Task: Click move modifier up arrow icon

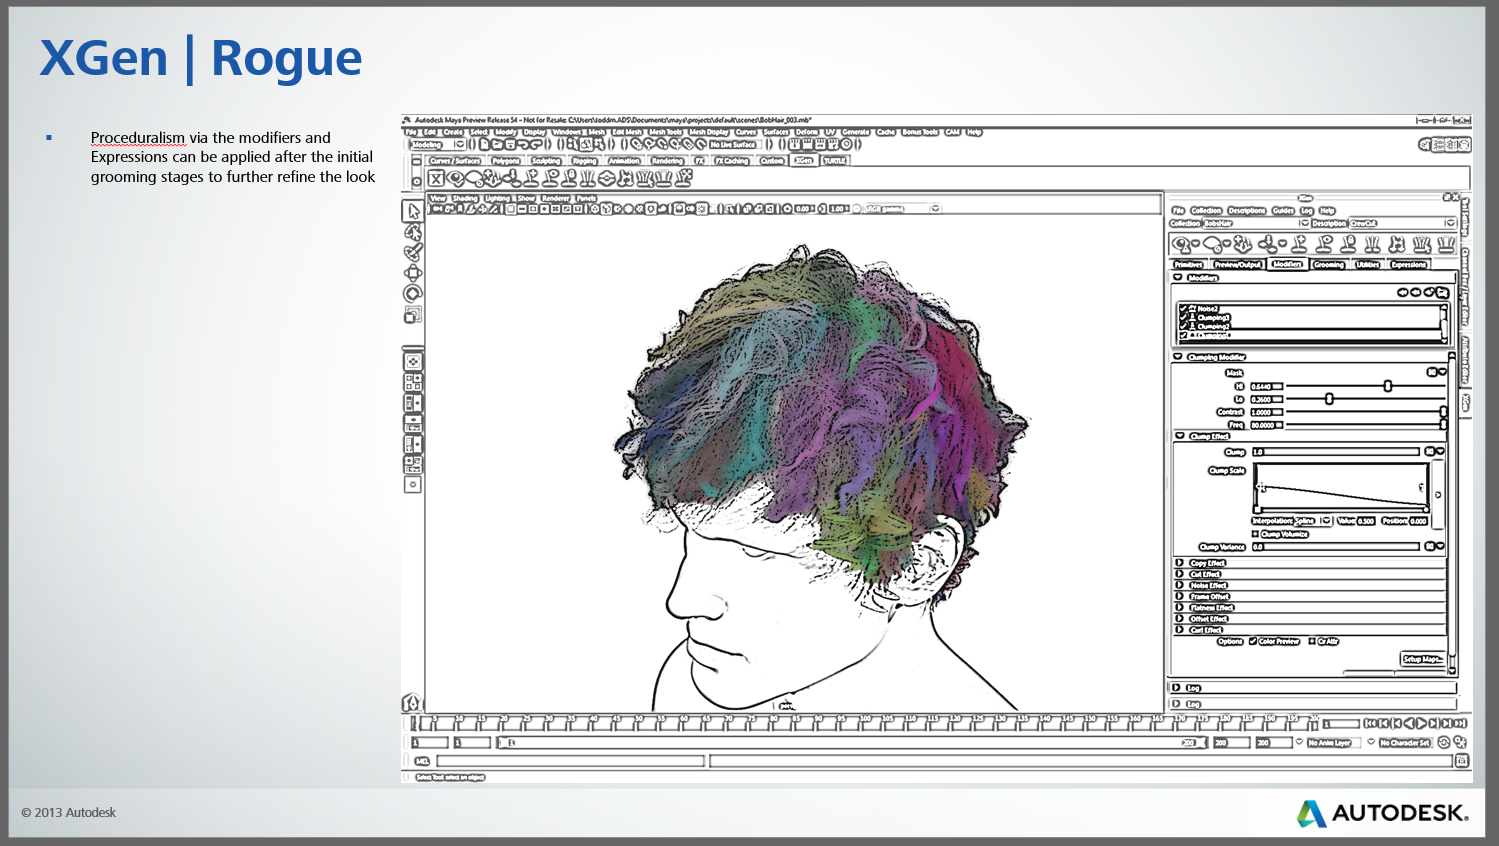Action: pos(1403,292)
